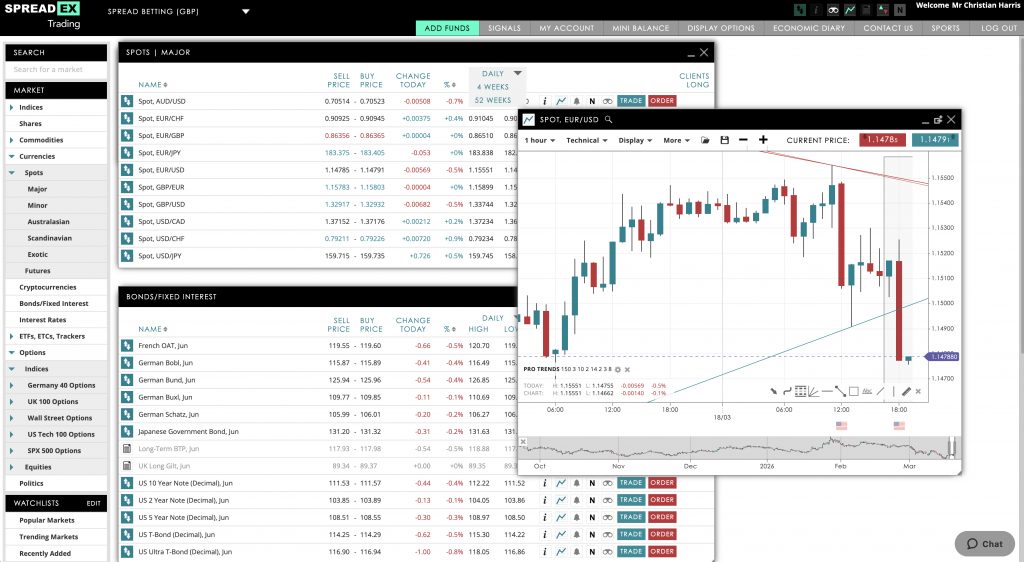Select Fibonacci grid drawing tool
The height and width of the screenshot is (562, 1024).
tap(801, 392)
